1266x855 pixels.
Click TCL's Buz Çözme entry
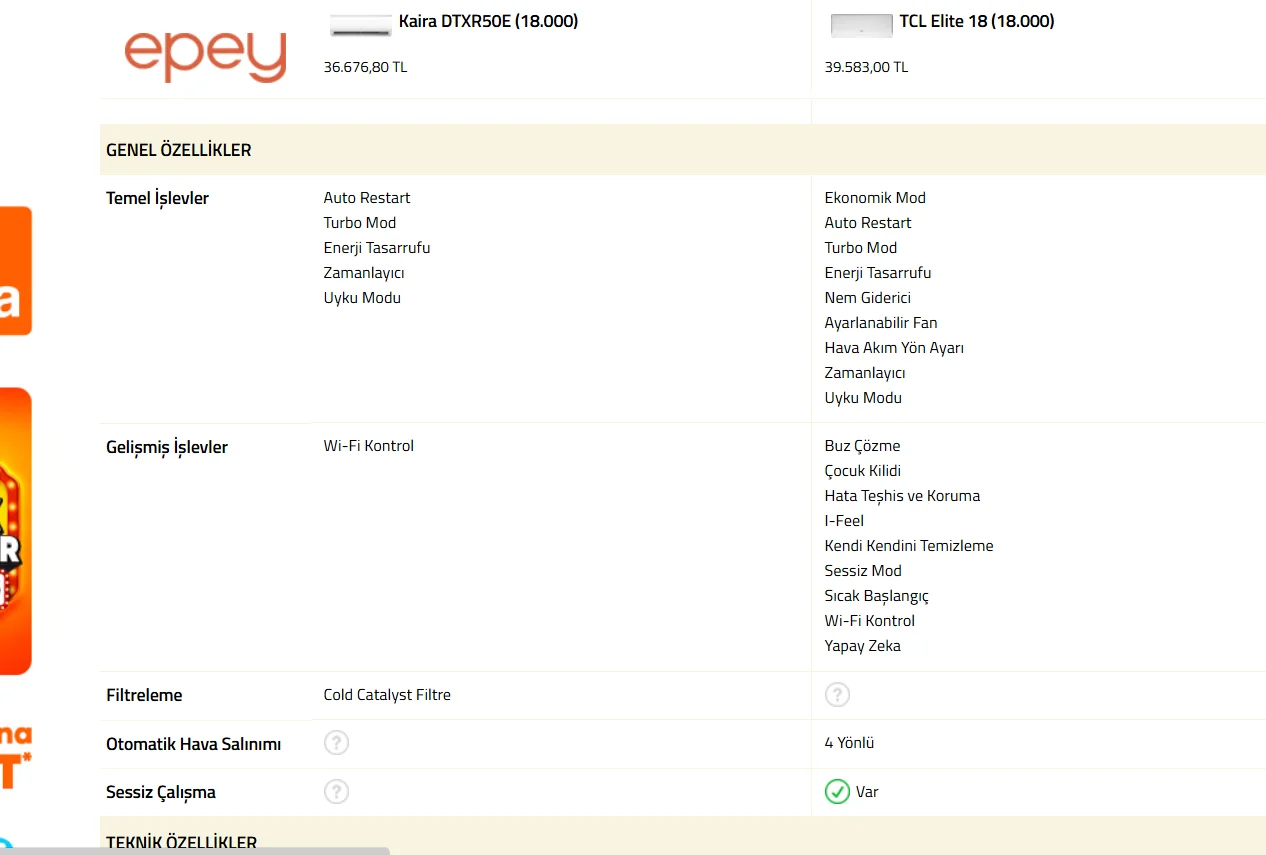click(862, 446)
